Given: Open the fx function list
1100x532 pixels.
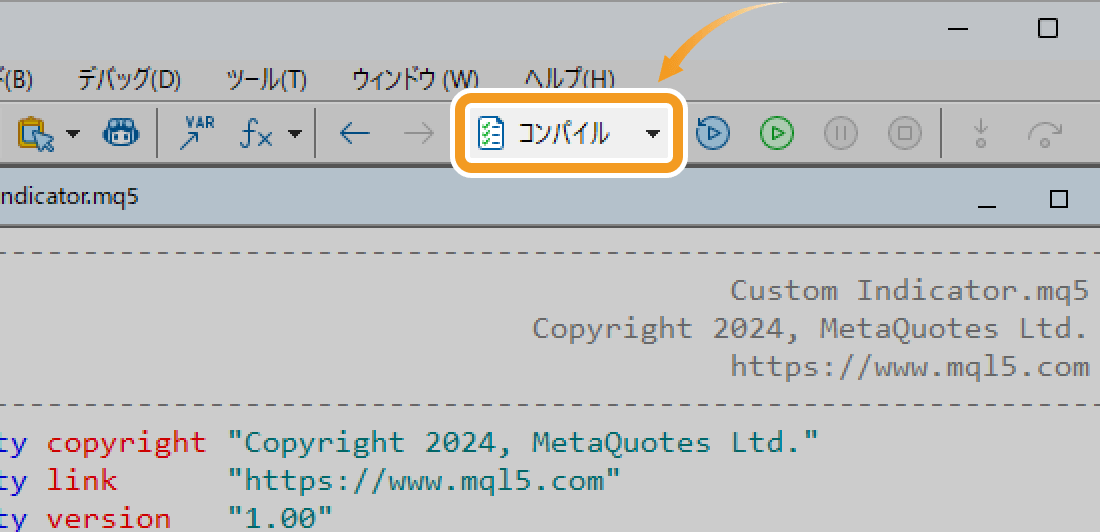Looking at the screenshot, I should tap(255, 133).
